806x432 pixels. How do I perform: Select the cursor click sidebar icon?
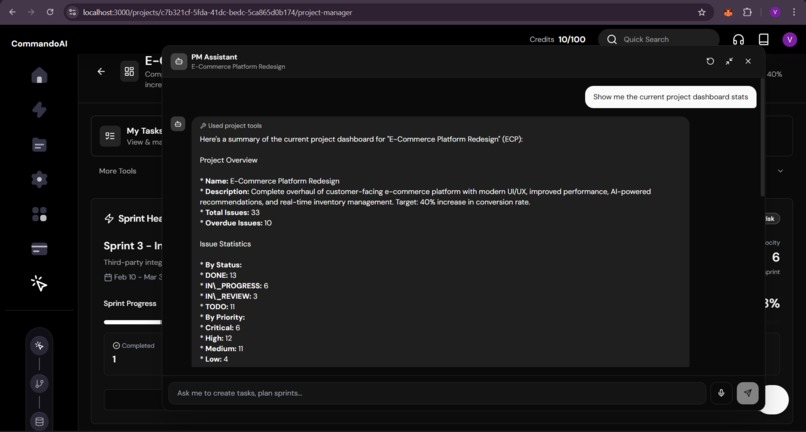(x=39, y=283)
